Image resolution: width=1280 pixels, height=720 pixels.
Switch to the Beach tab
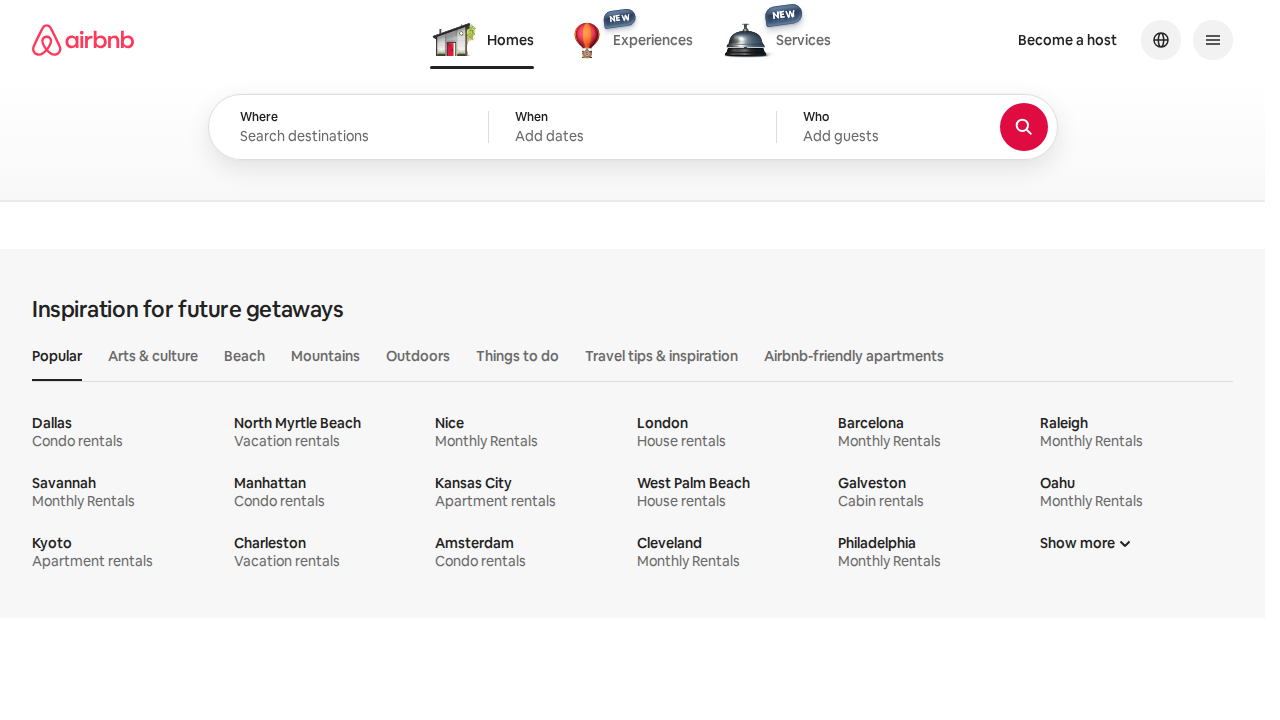click(x=244, y=356)
